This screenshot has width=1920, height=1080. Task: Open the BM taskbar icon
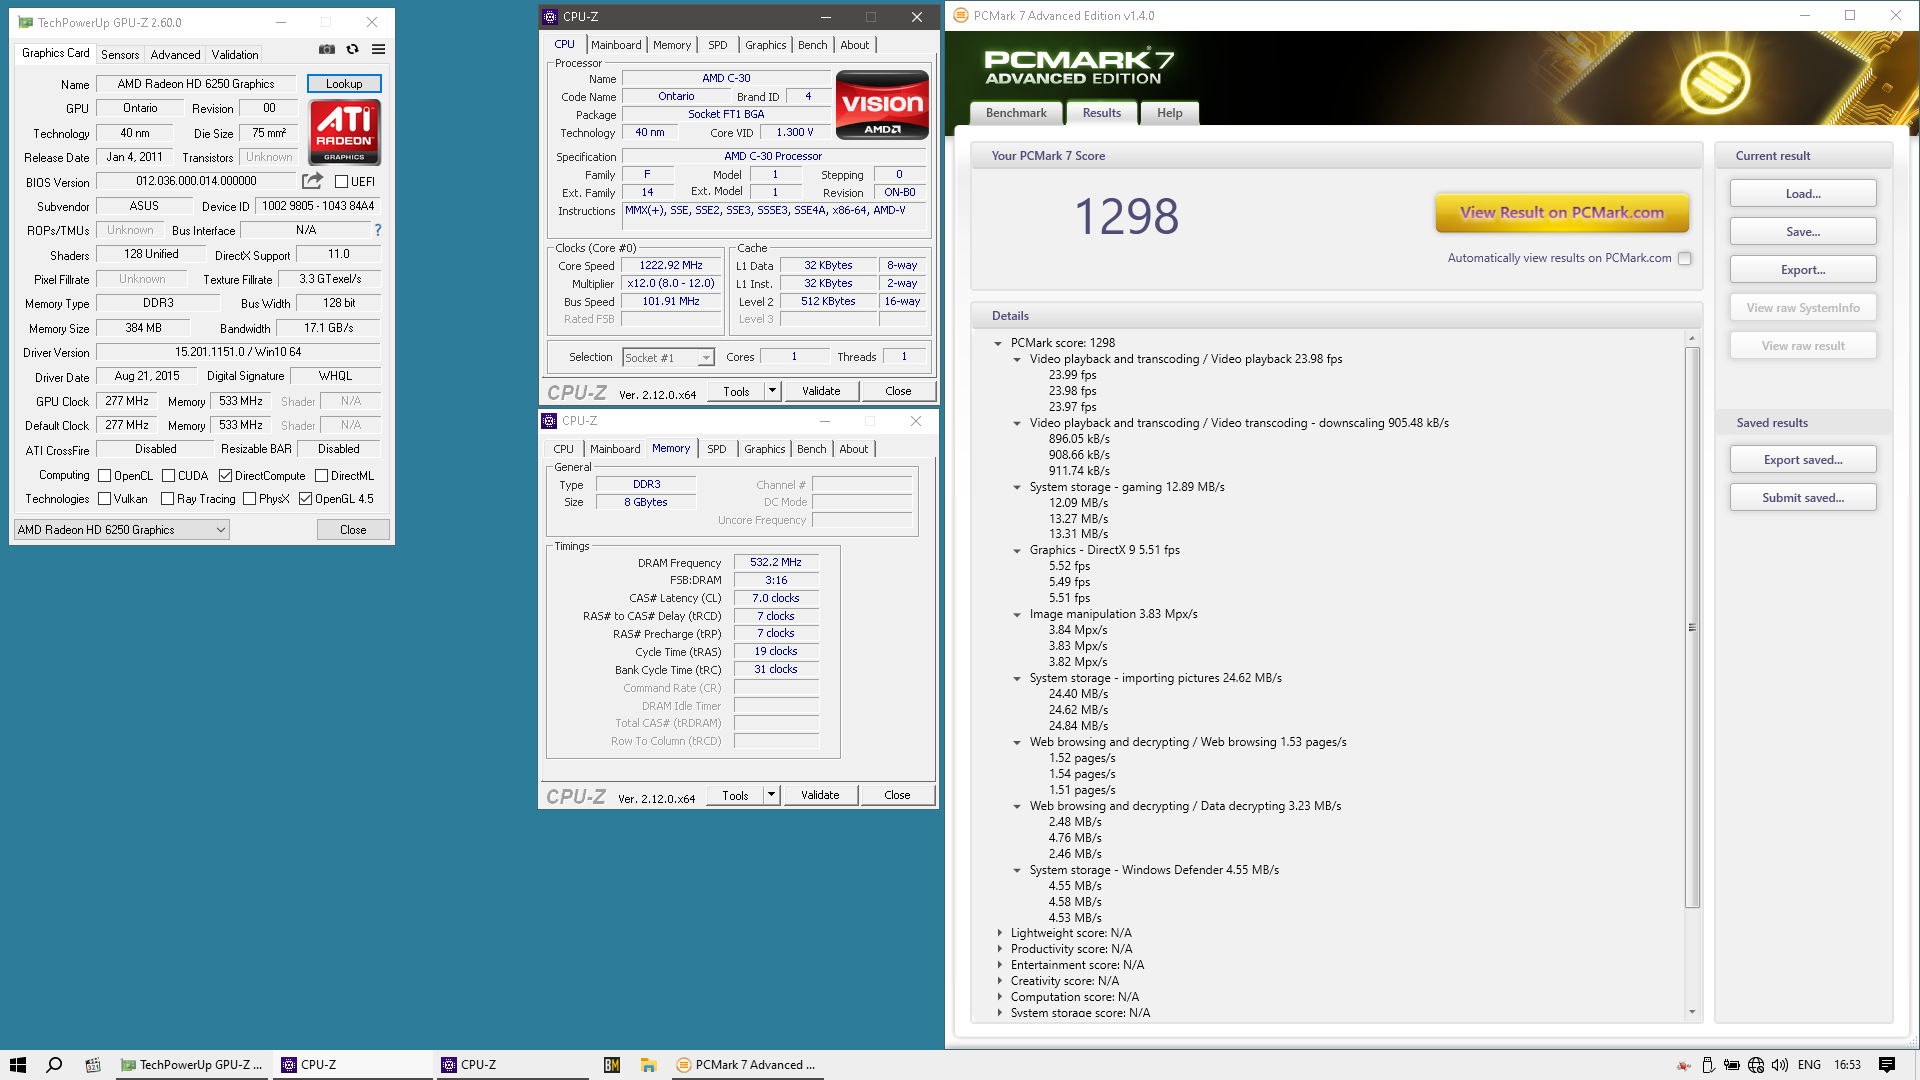click(x=612, y=1065)
